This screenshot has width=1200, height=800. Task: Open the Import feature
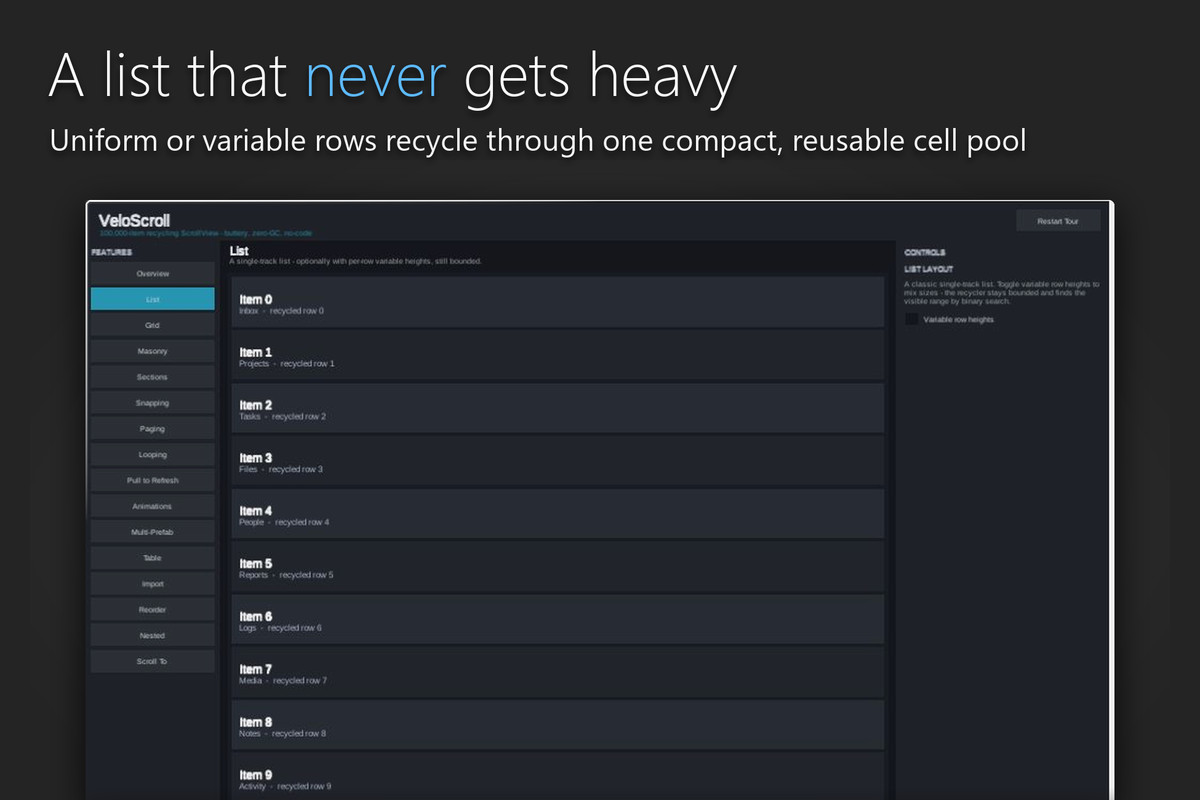click(x=153, y=584)
